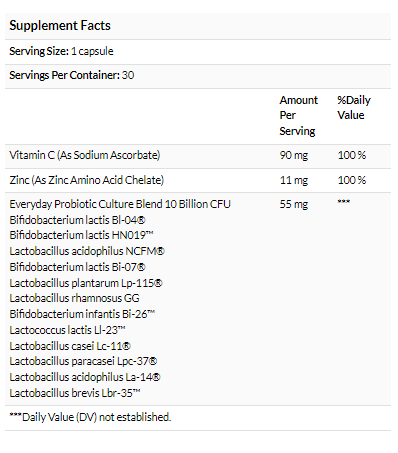The width and height of the screenshot is (398, 453).
Task: Select Lactobacillus acidophilus NCFM line
Action: (87, 251)
